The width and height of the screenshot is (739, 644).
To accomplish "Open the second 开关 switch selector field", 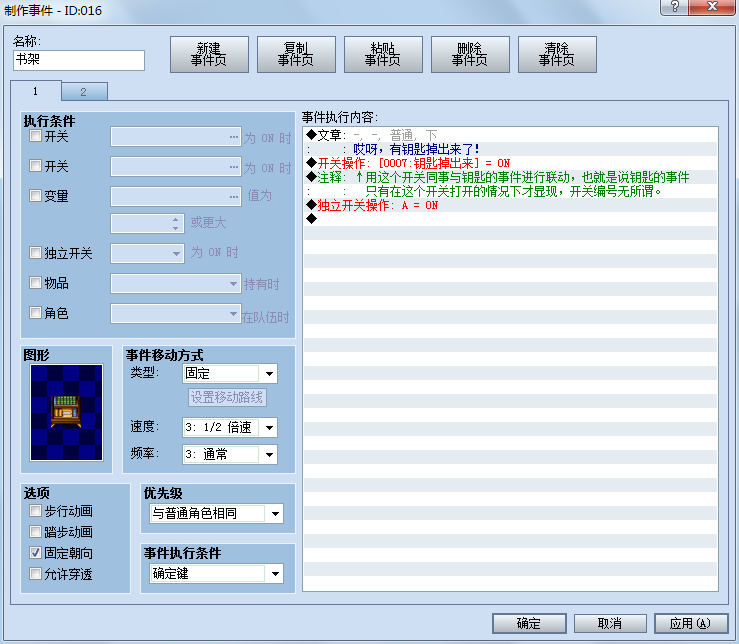I will click(176, 166).
